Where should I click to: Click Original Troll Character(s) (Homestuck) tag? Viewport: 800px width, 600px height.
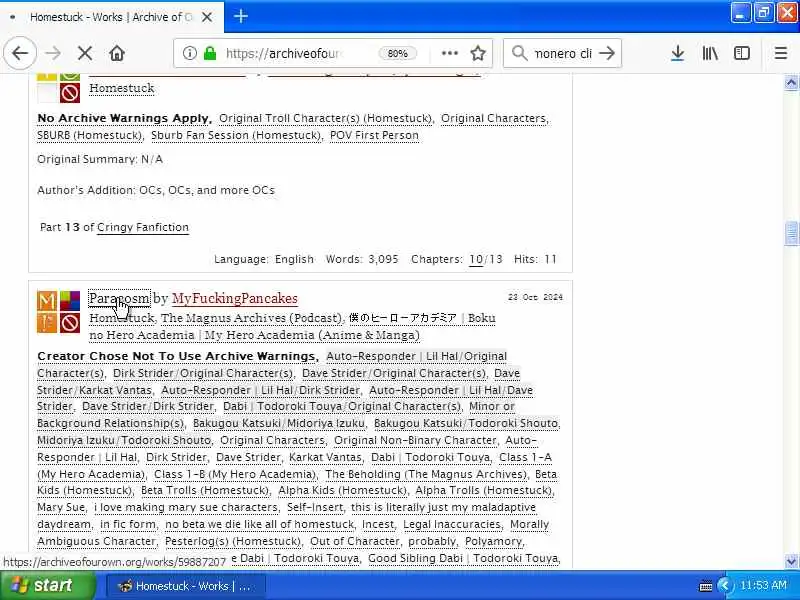(x=326, y=118)
